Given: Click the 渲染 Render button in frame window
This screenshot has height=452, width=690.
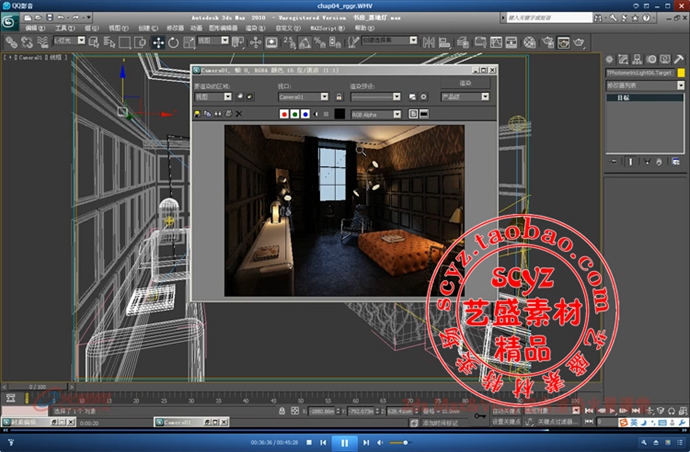Looking at the screenshot, I should 465,83.
